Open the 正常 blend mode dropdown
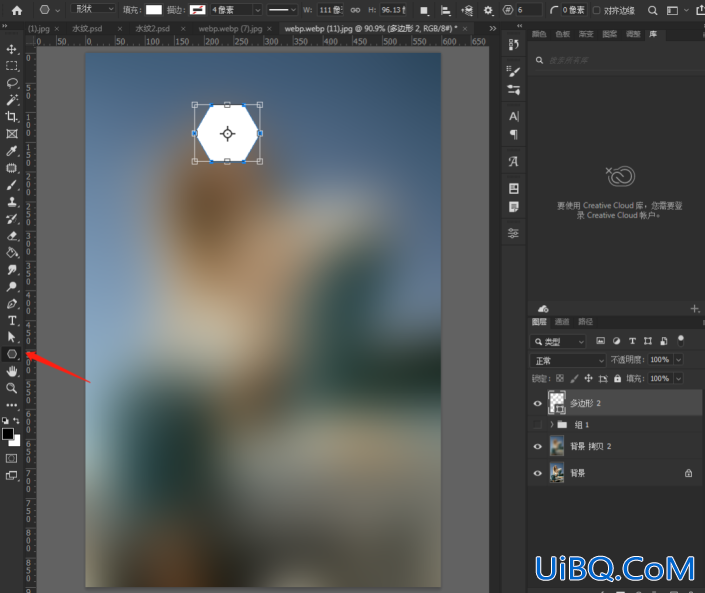This screenshot has width=705, height=593. click(x=568, y=361)
